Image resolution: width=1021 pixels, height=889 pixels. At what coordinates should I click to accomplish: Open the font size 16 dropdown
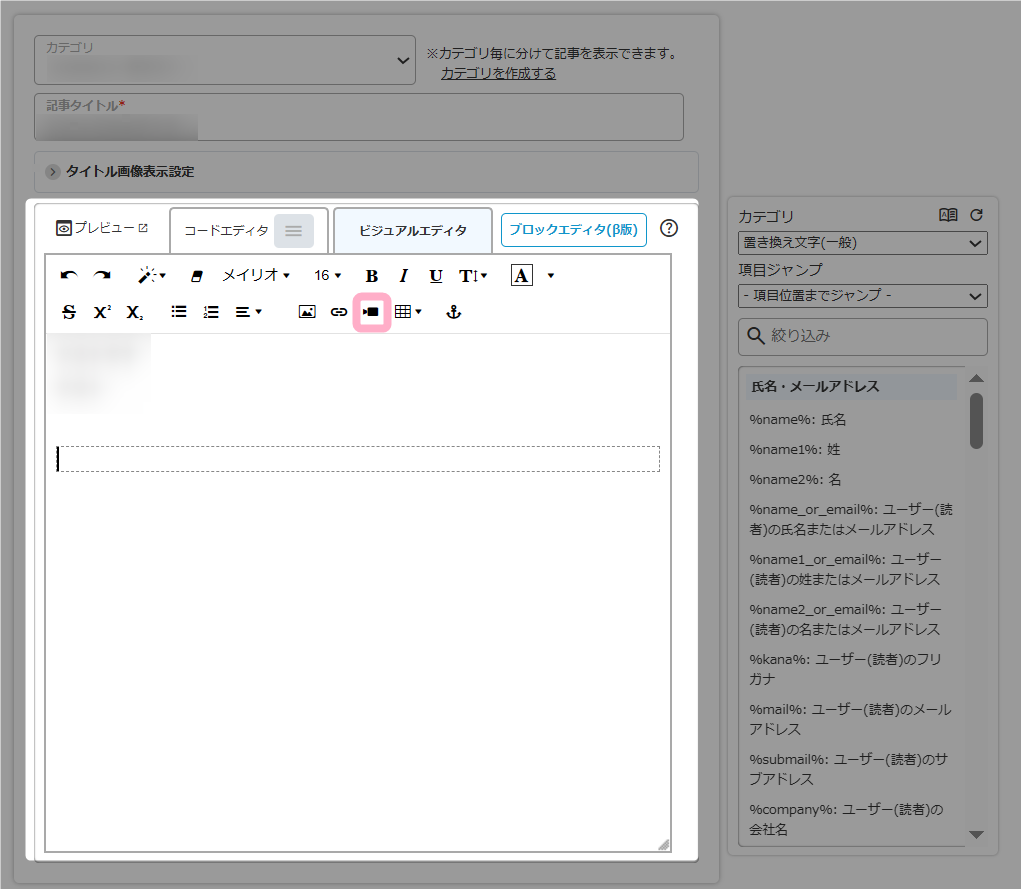coord(327,276)
